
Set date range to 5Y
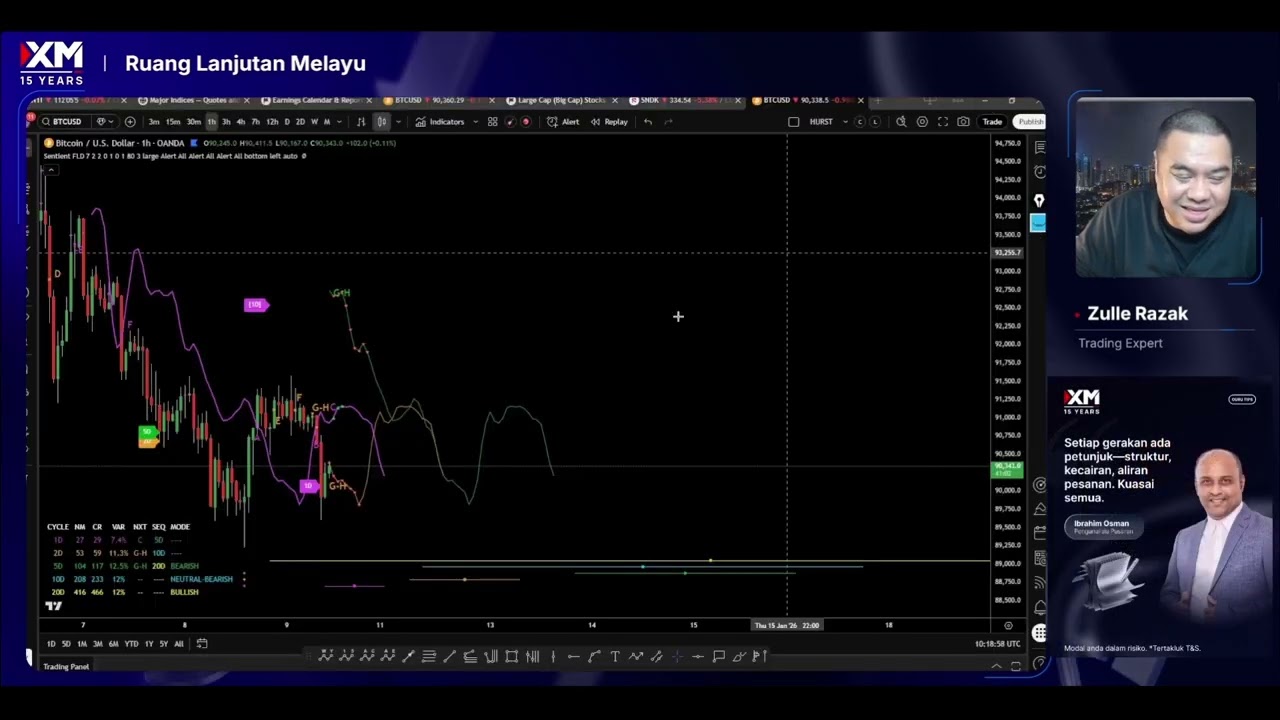coord(163,644)
